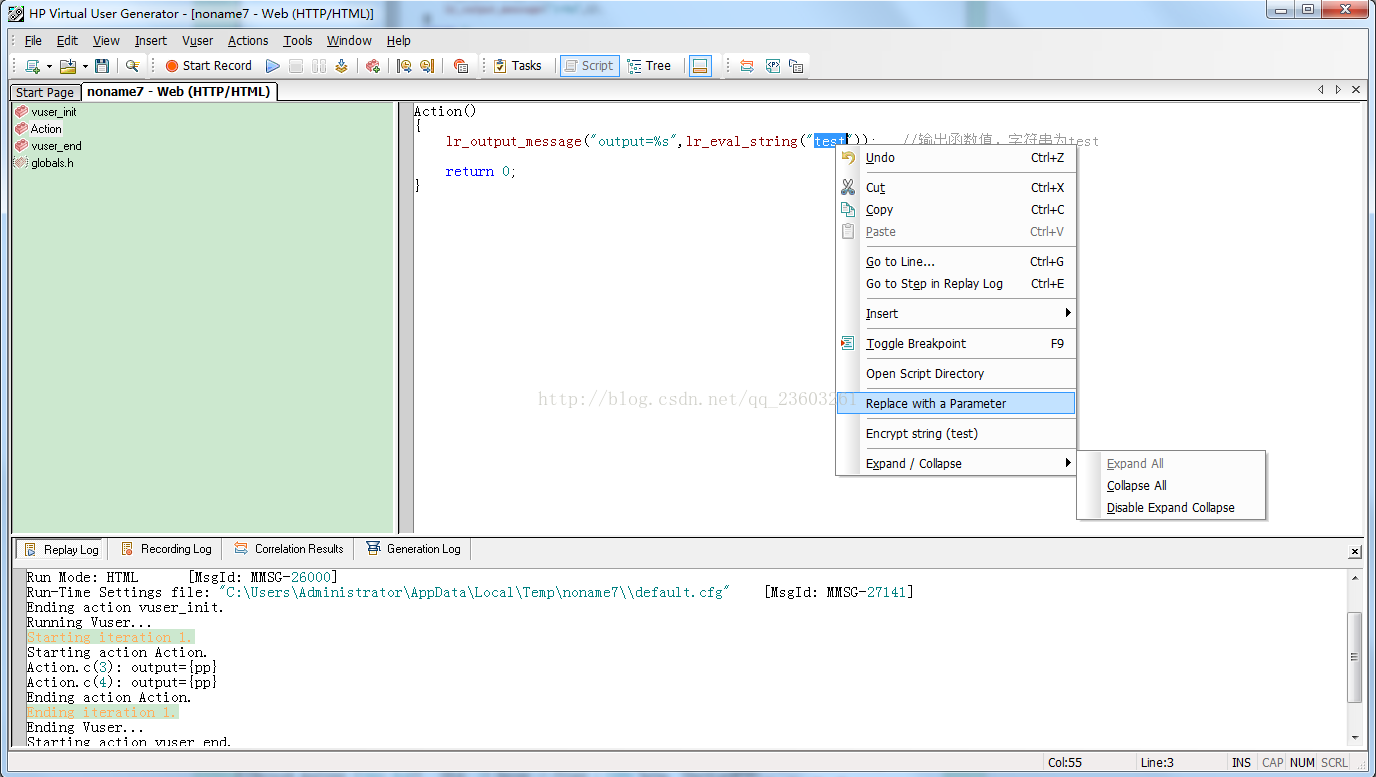Click the log scrollbar up arrow

pyautogui.click(x=1355, y=577)
